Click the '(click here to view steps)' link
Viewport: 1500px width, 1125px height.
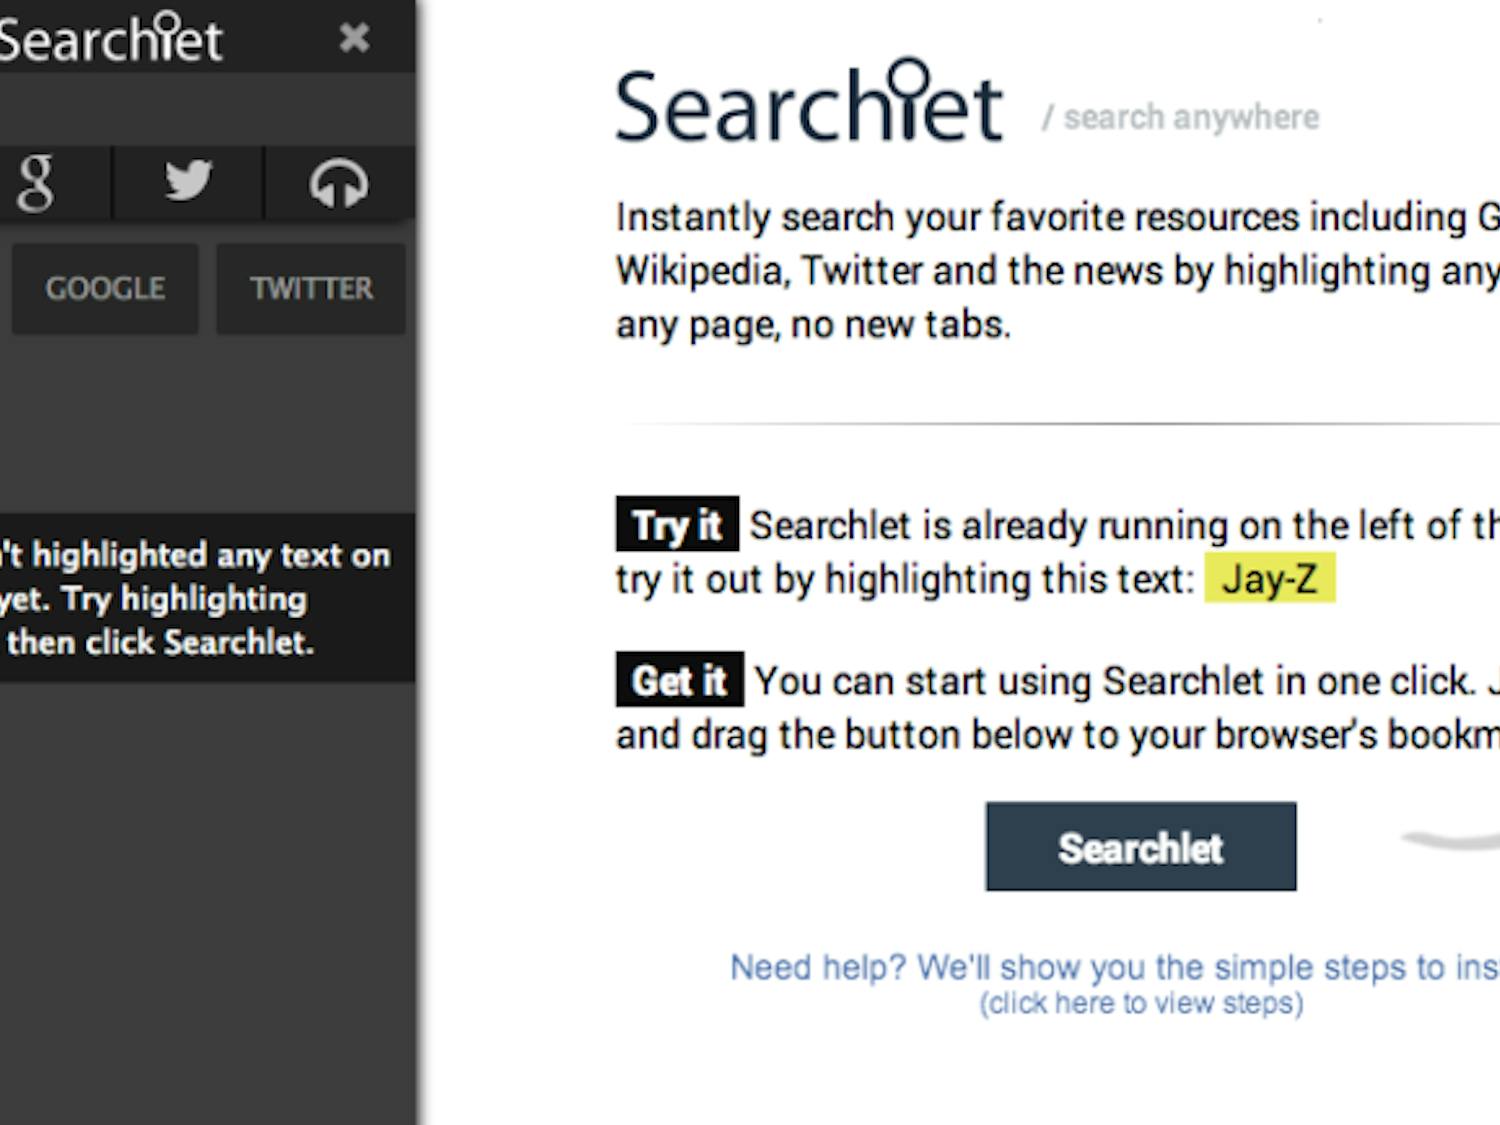coord(1141,1003)
